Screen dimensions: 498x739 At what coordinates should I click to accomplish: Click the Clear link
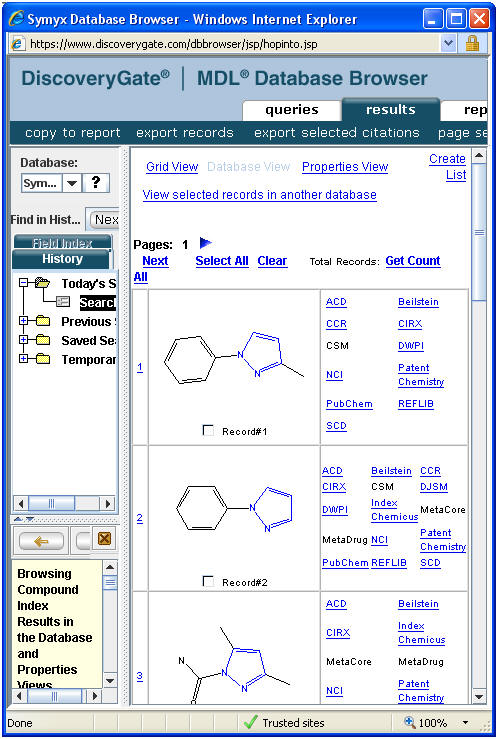(272, 261)
